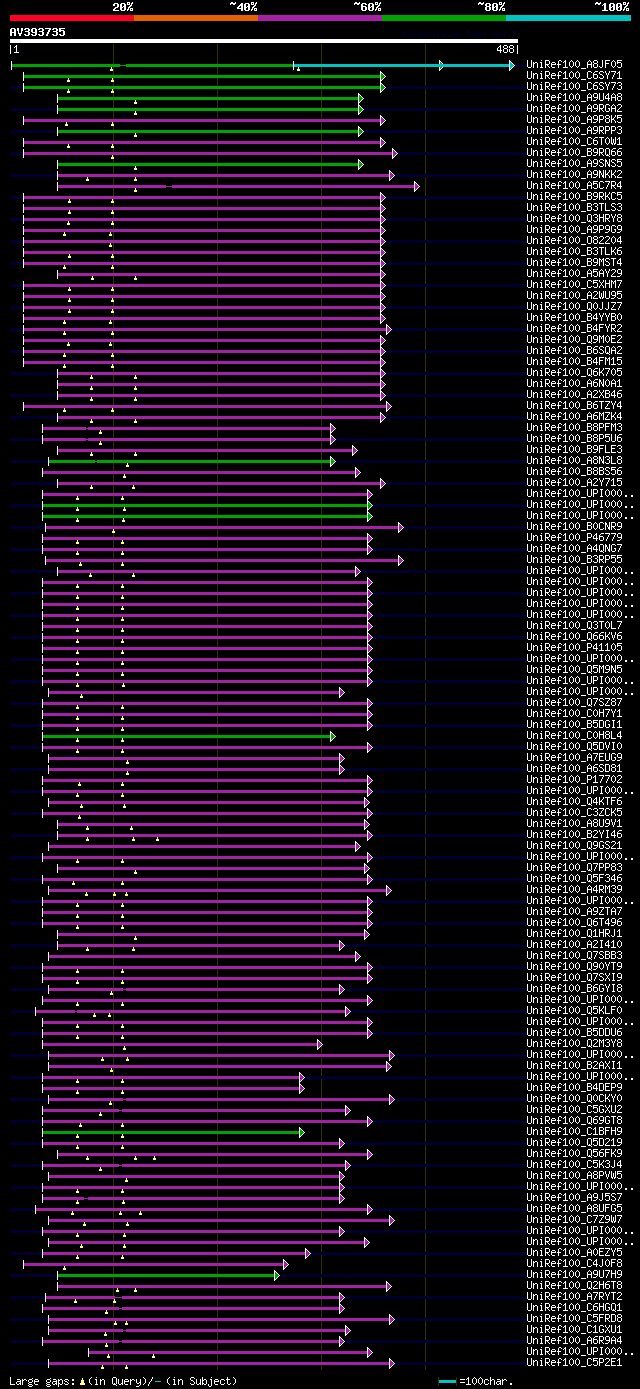Click the cyan alignment segment of A8JF05
The image size is (640, 1389).
[x=404, y=65]
